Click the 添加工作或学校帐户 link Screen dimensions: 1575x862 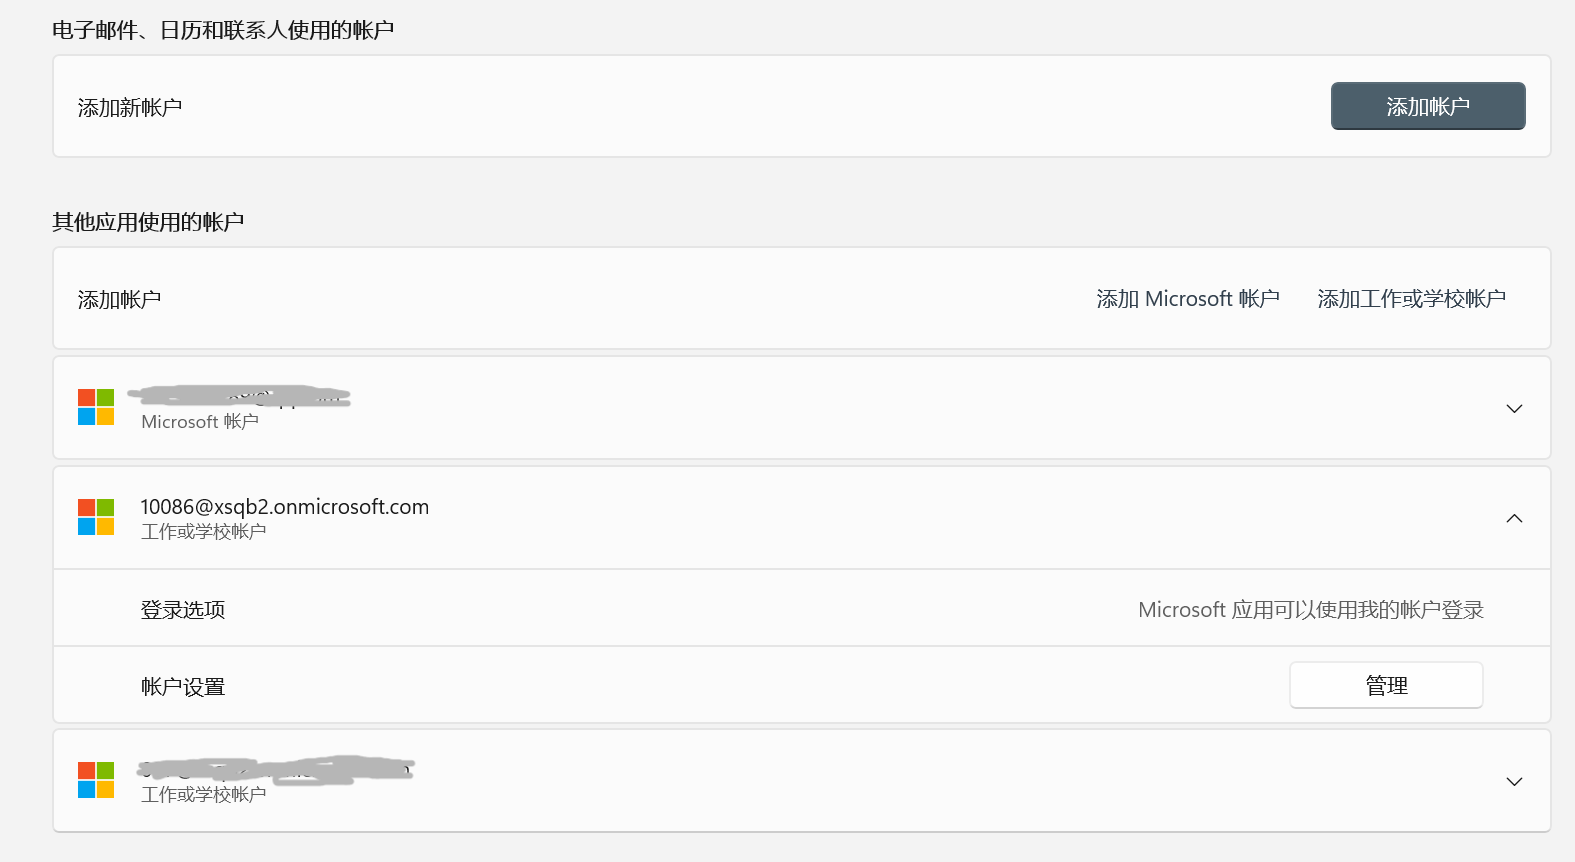click(1411, 299)
